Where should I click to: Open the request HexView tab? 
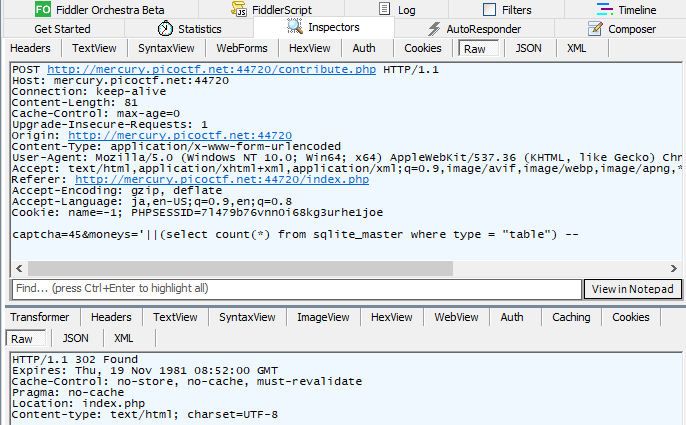[309, 48]
